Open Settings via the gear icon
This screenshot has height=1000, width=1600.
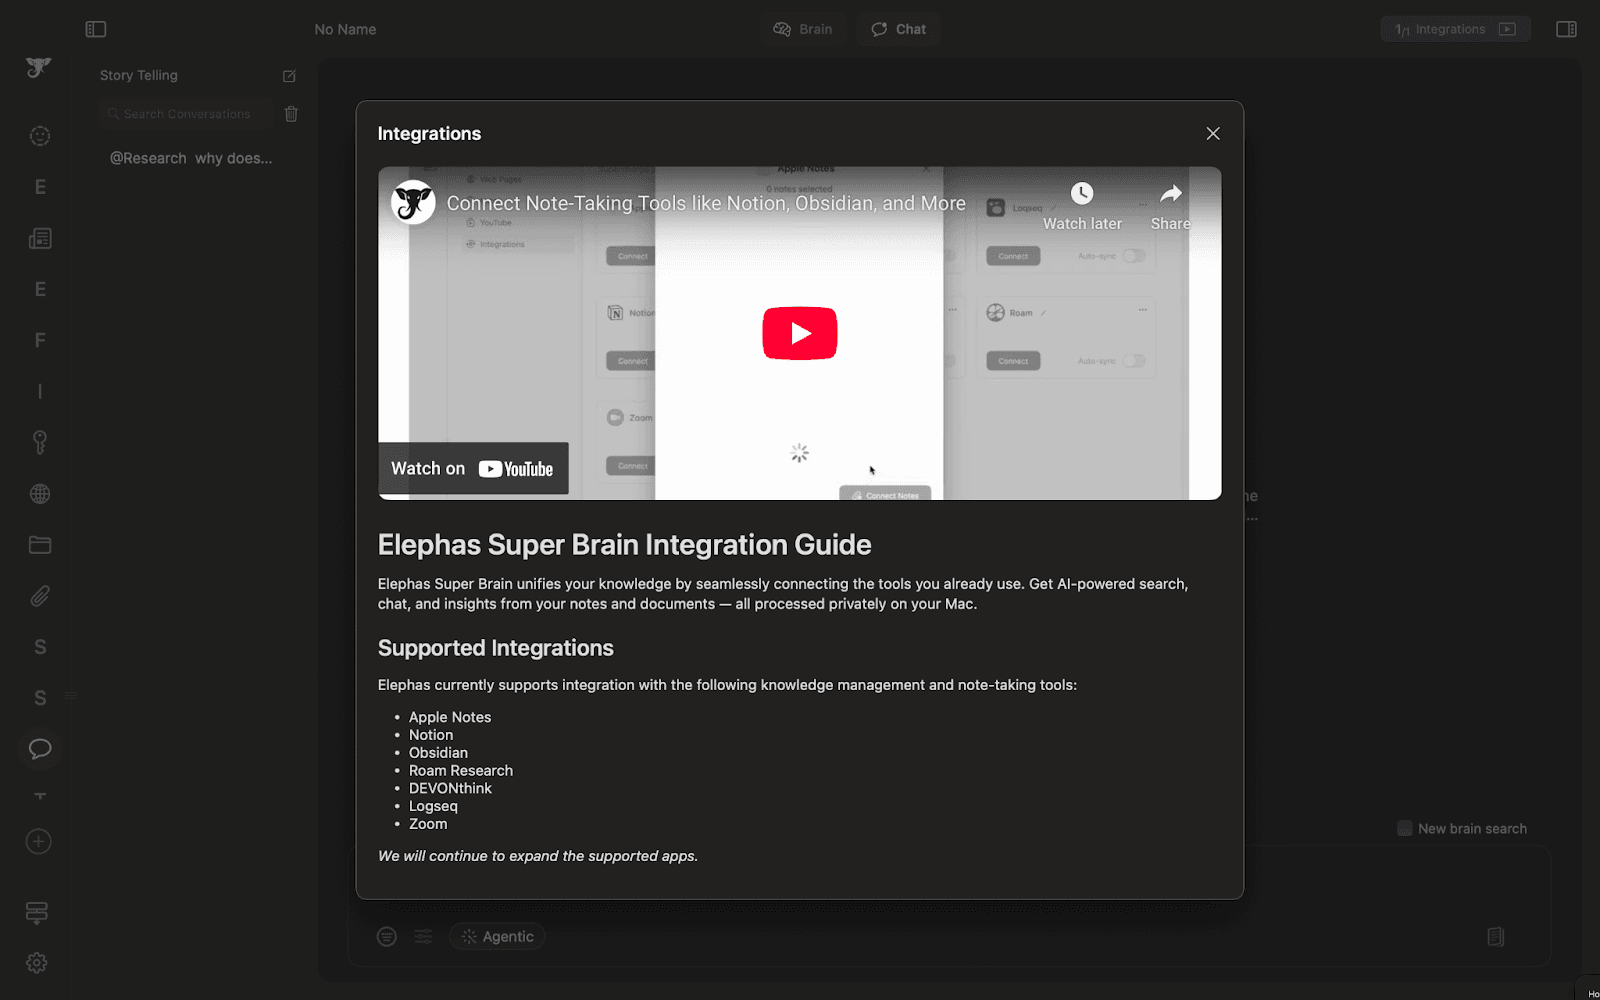(x=36, y=963)
